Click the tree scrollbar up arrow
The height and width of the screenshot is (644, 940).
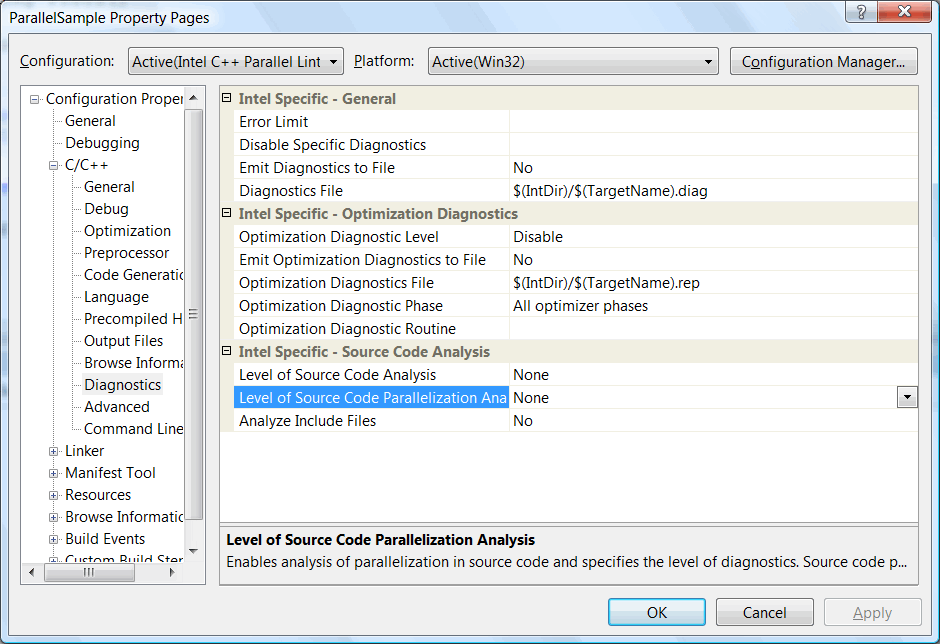tap(193, 98)
